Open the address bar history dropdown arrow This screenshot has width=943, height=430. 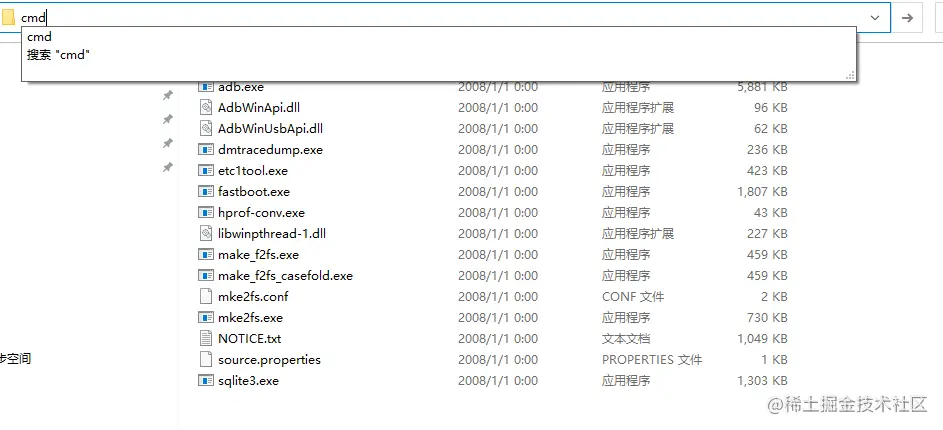875,18
